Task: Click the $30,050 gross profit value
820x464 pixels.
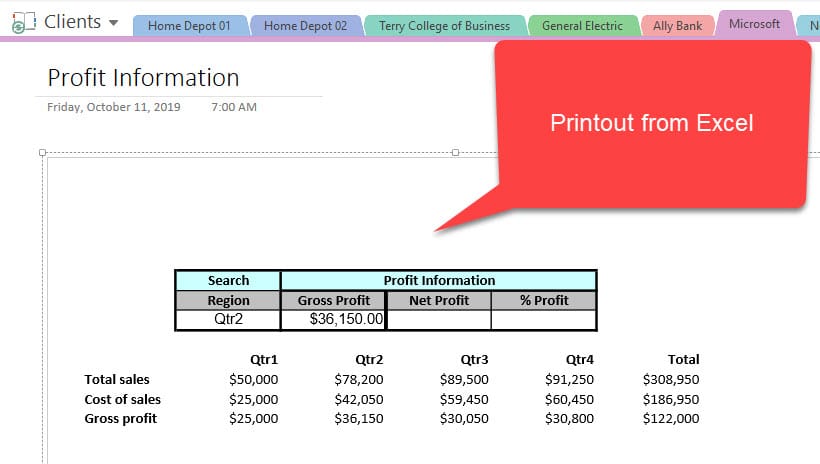Action: coord(464,418)
